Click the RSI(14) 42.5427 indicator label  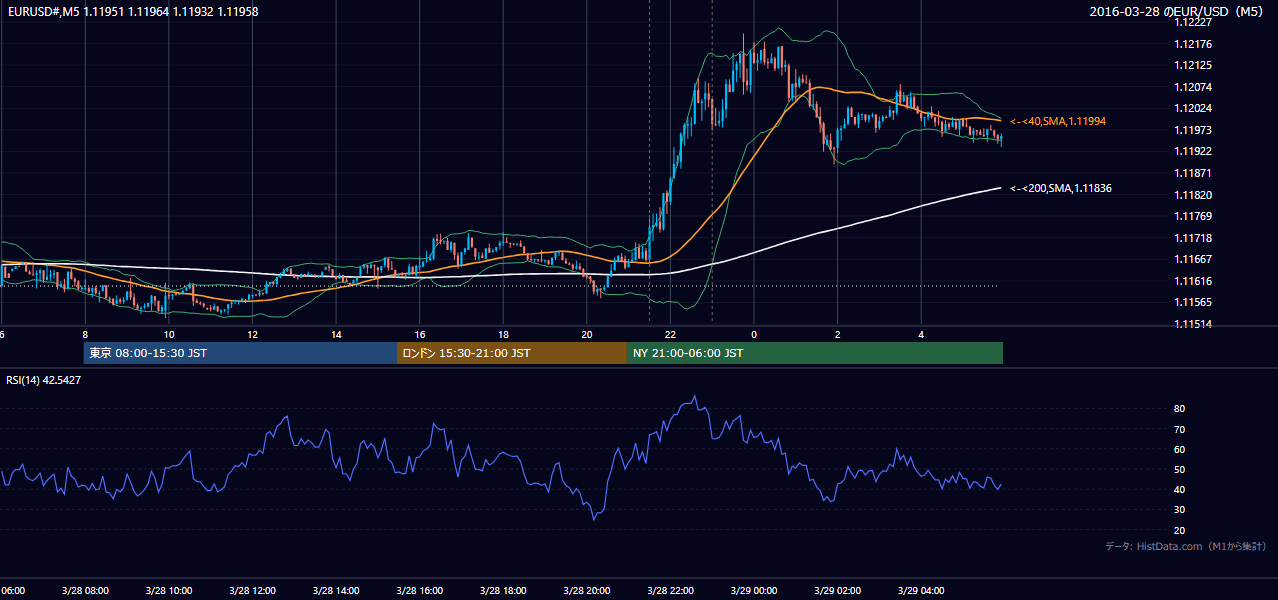coord(44,380)
